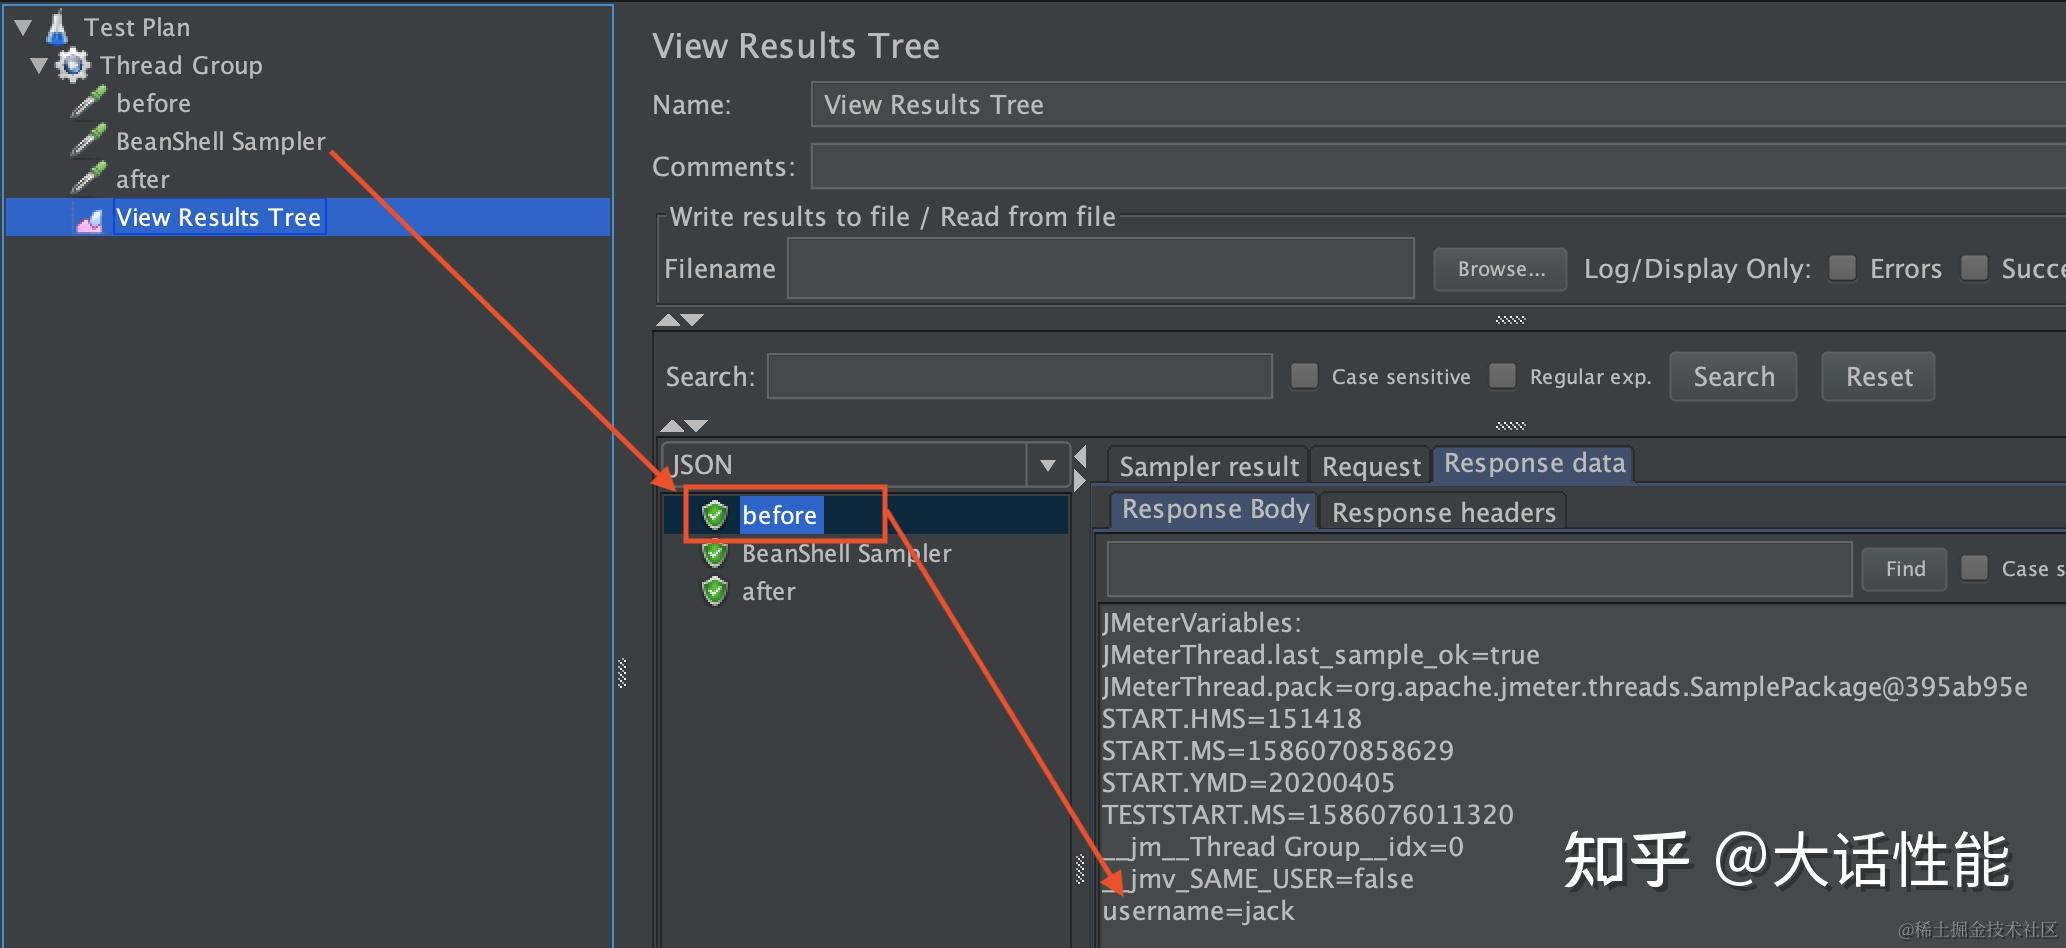2066x948 pixels.
Task: Click into the Search text field
Action: (1019, 376)
